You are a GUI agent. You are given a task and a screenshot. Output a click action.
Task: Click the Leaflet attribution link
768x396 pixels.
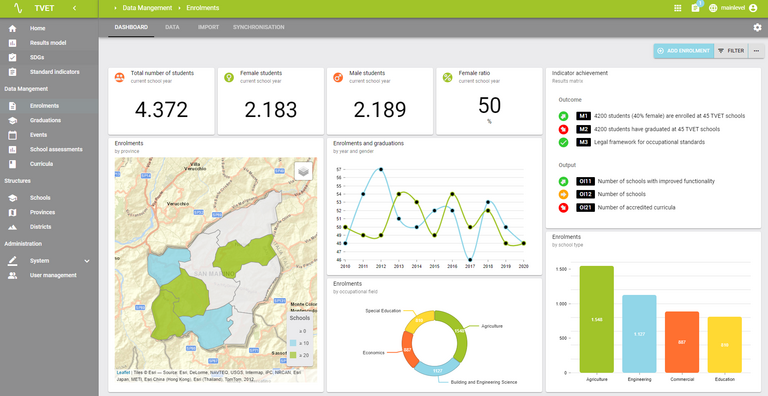(123, 372)
